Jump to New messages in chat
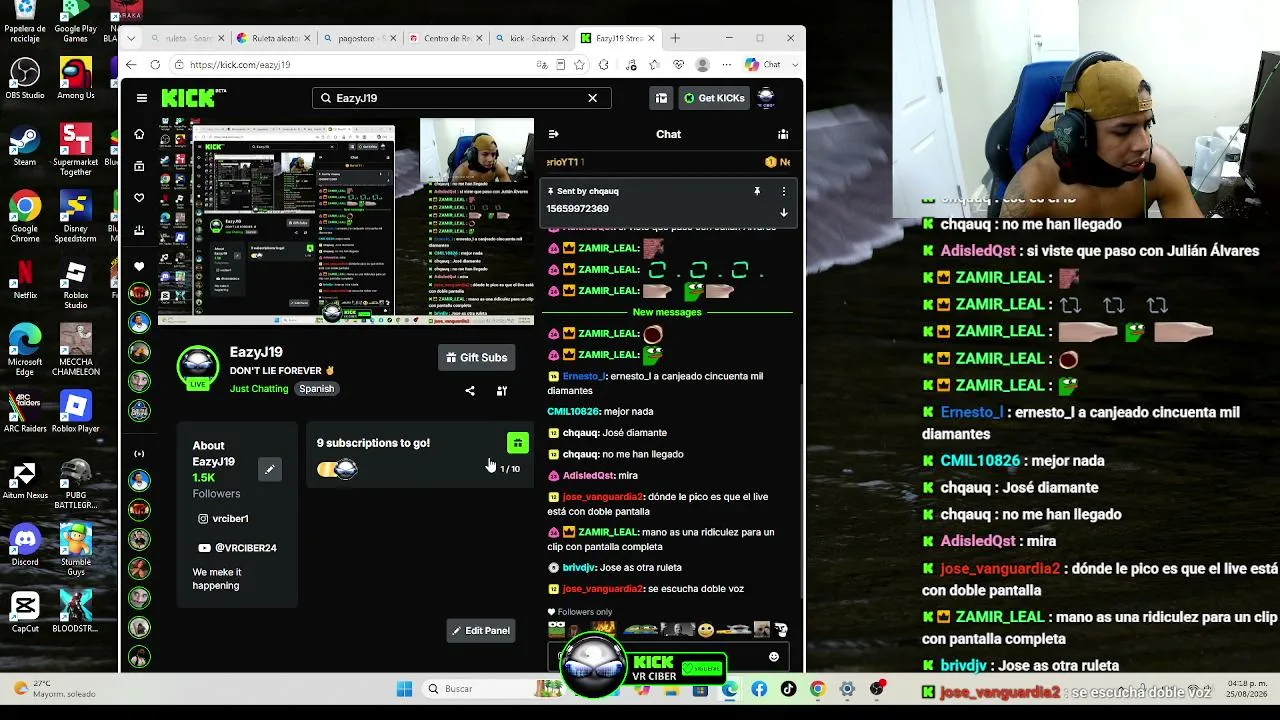The image size is (1280, 720). (x=667, y=312)
